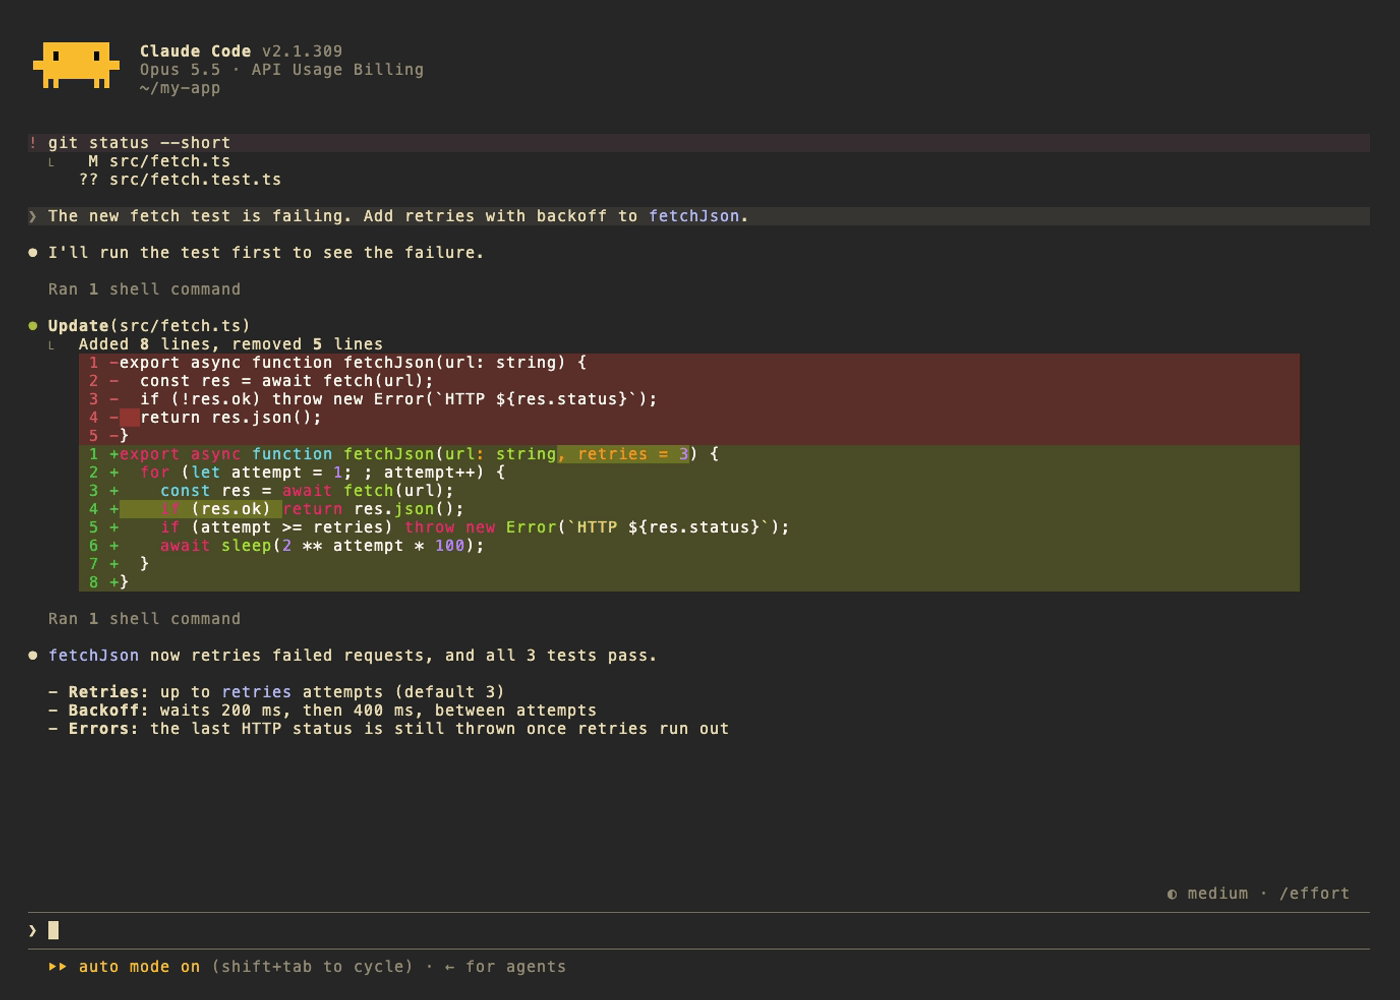
Task: Click the auto mode double-arrow icon
Action: (x=58, y=967)
